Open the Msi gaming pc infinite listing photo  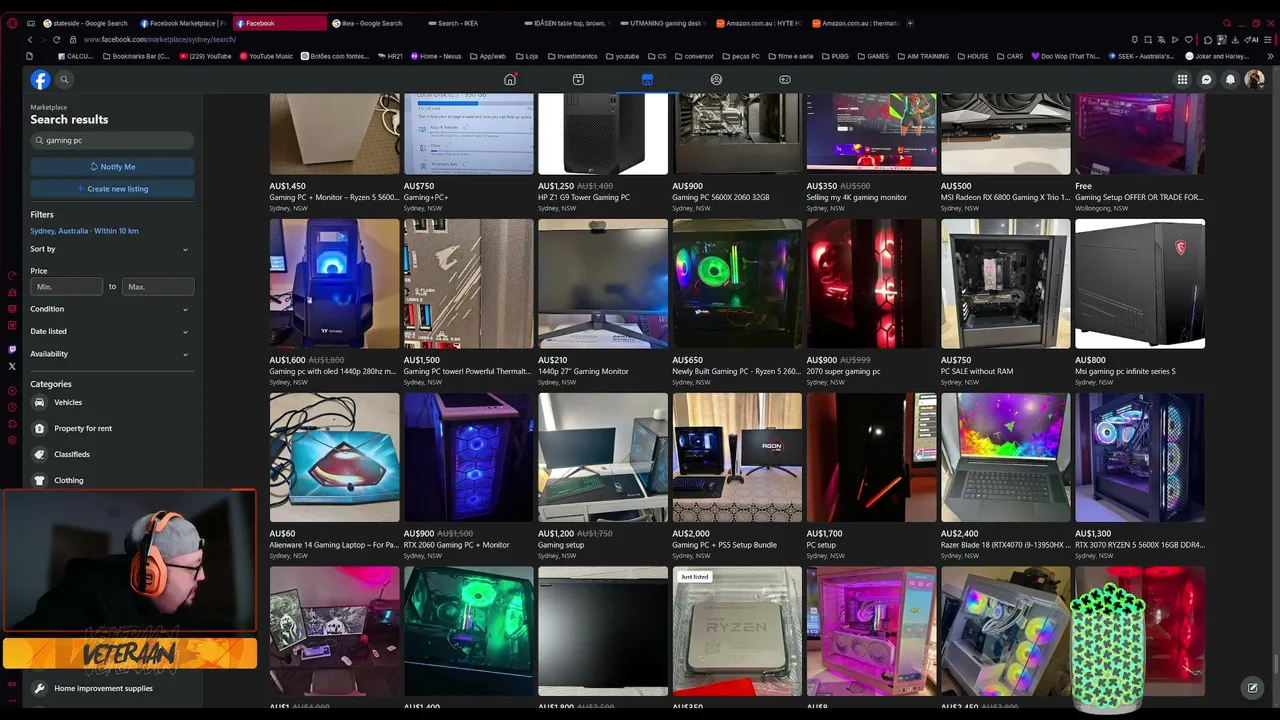click(1140, 284)
